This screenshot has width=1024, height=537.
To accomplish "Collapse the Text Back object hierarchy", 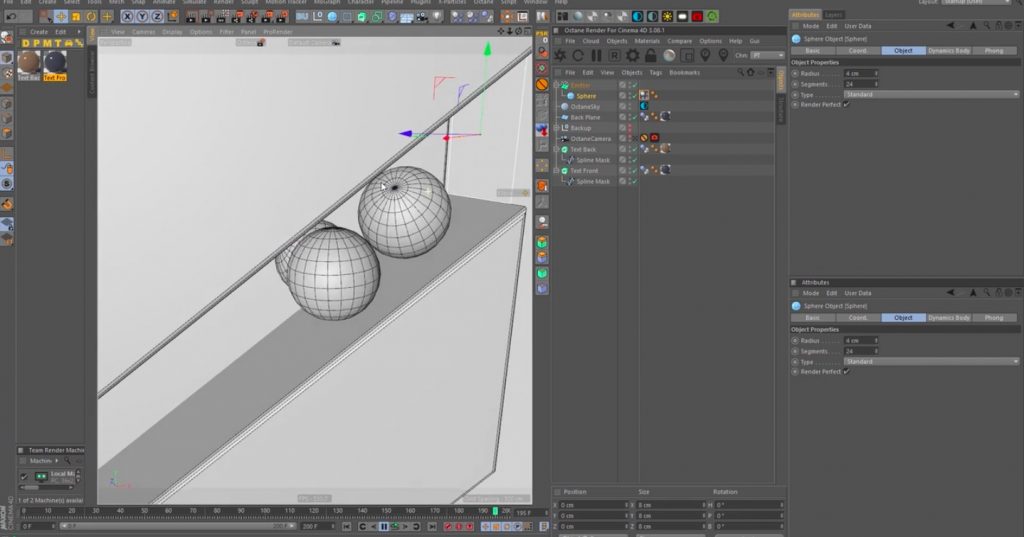I will (557, 149).
